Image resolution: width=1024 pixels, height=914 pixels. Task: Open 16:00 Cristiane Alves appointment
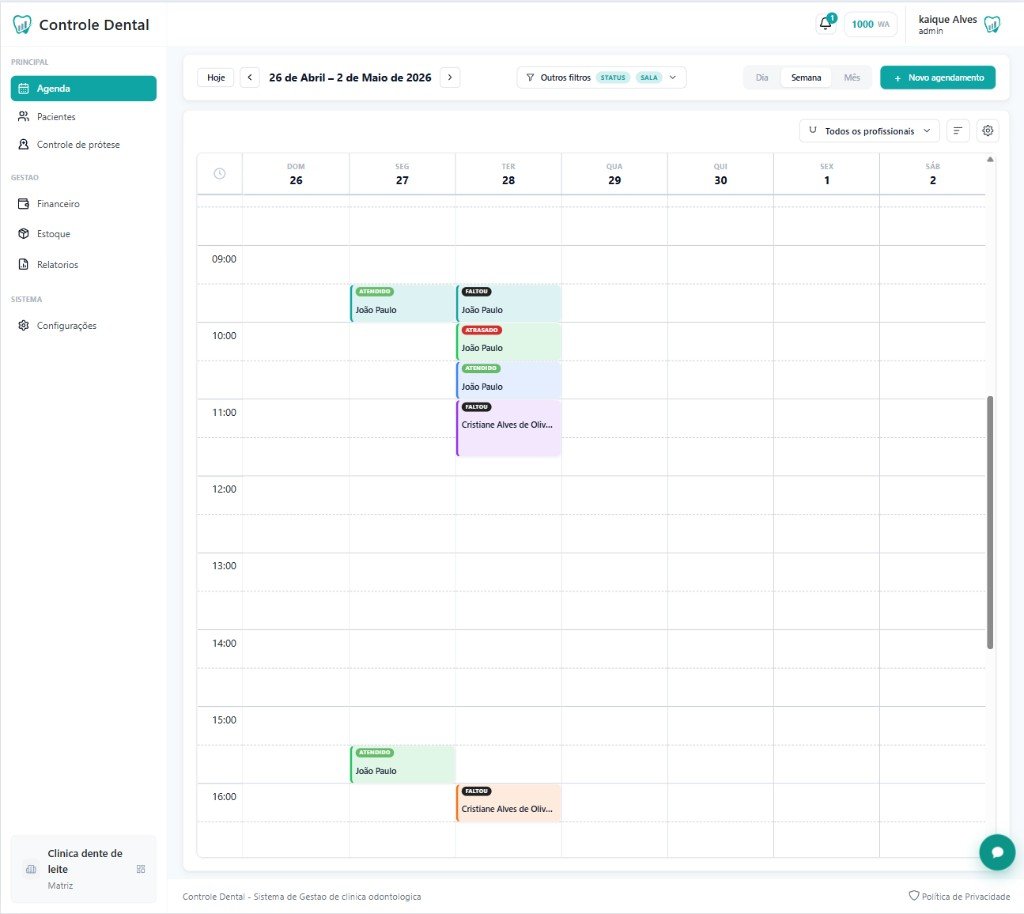coord(509,802)
